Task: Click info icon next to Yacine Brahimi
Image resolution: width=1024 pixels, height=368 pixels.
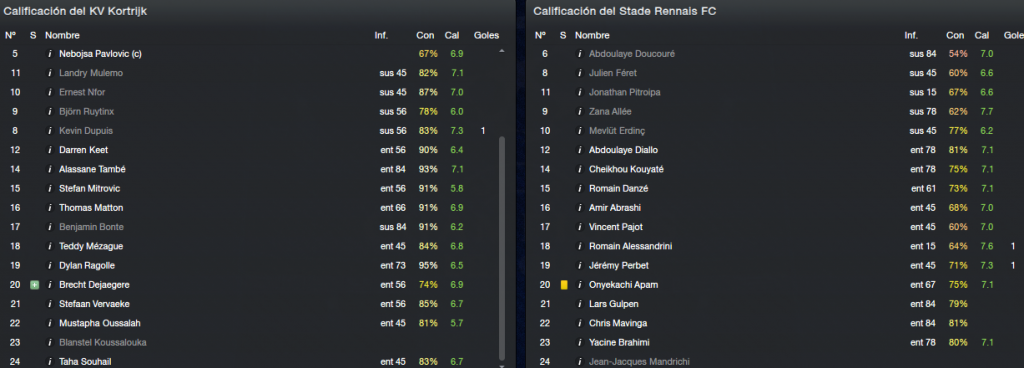Action: coord(580,342)
